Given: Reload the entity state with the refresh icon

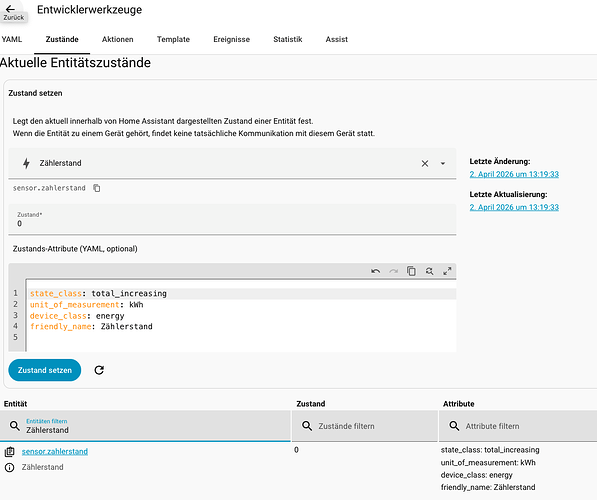Looking at the screenshot, I should 99,370.
